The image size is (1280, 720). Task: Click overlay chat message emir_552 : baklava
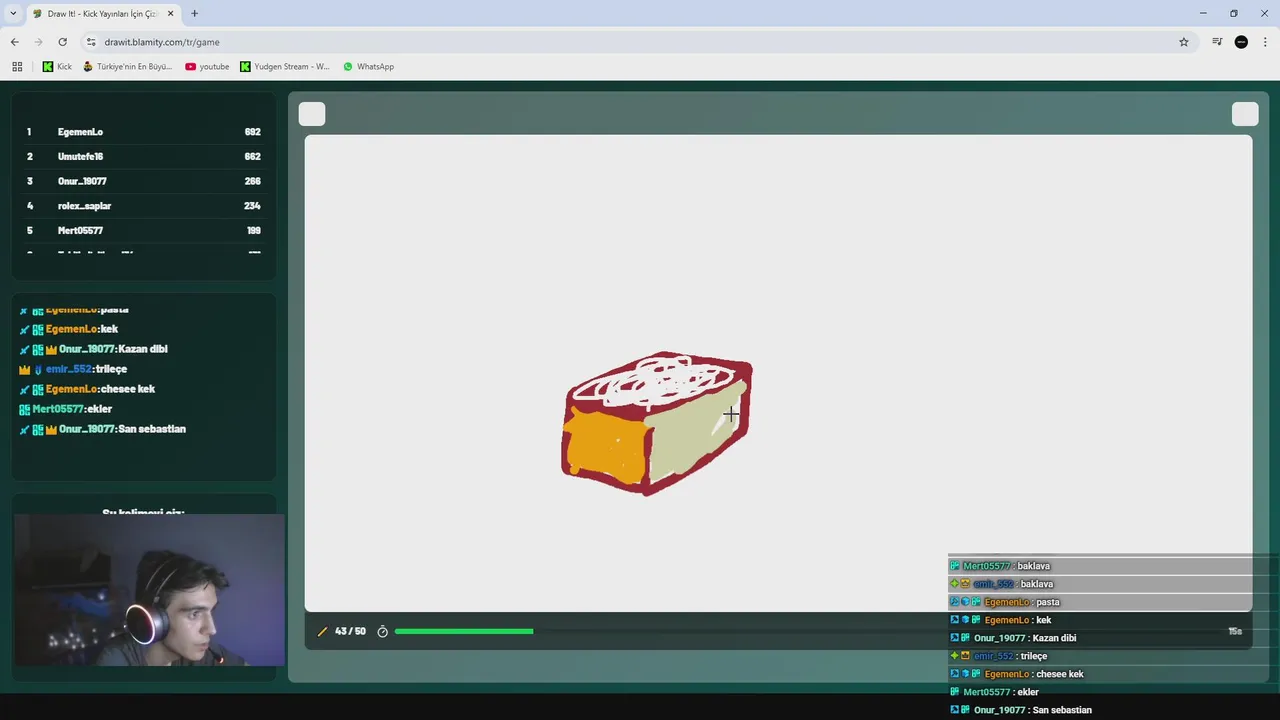point(1002,584)
